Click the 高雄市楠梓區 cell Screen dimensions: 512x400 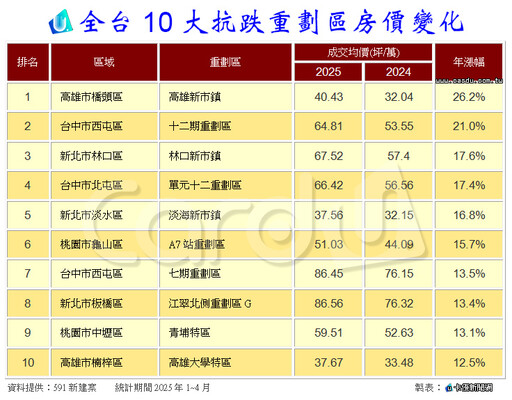click(x=104, y=362)
